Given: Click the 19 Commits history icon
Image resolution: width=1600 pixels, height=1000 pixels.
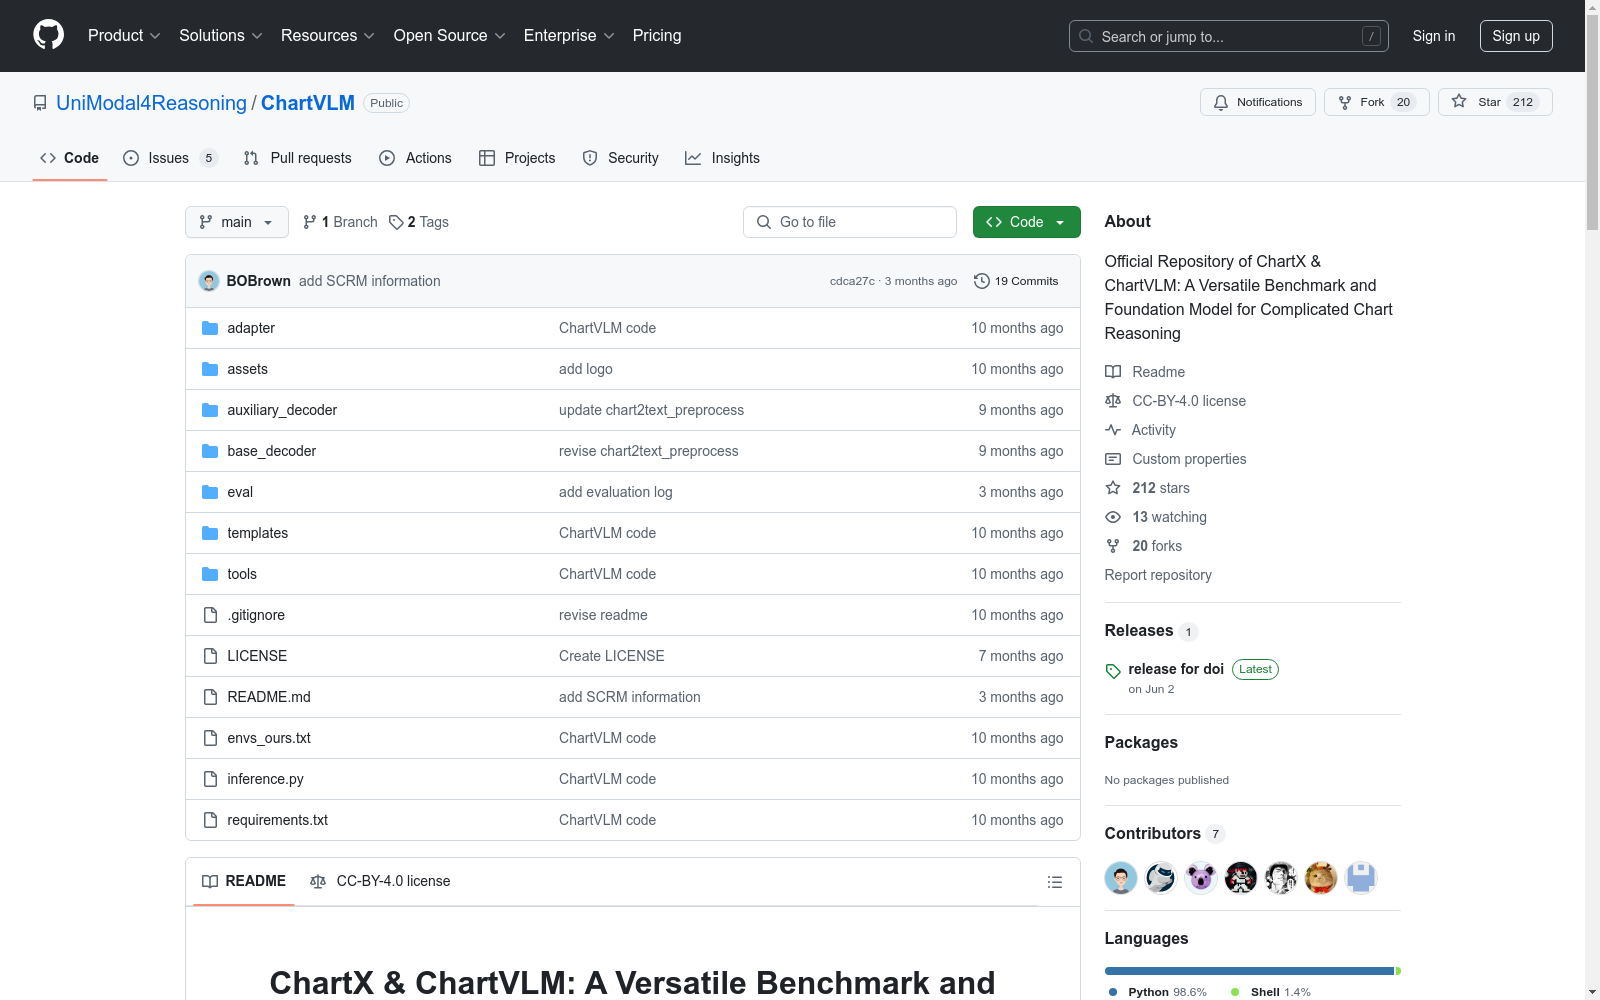Looking at the screenshot, I should point(982,281).
